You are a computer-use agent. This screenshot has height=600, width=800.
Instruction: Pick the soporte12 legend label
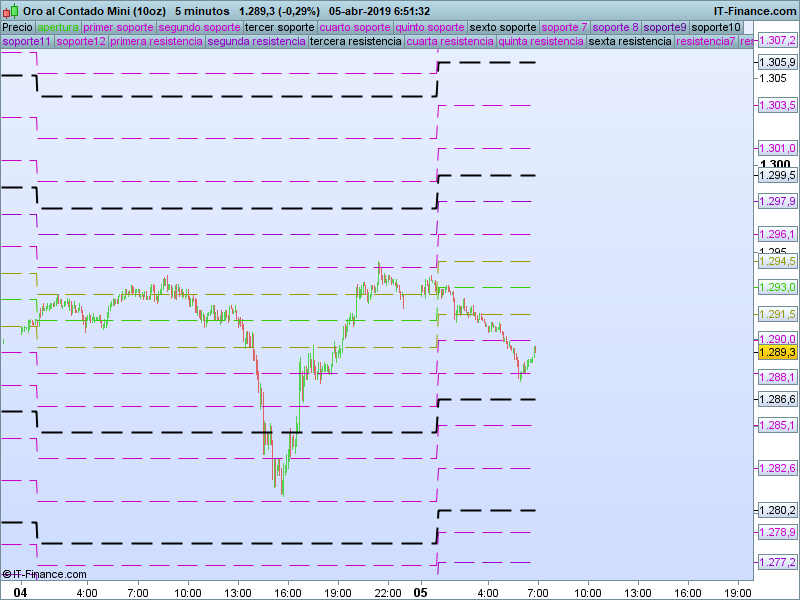81,41
